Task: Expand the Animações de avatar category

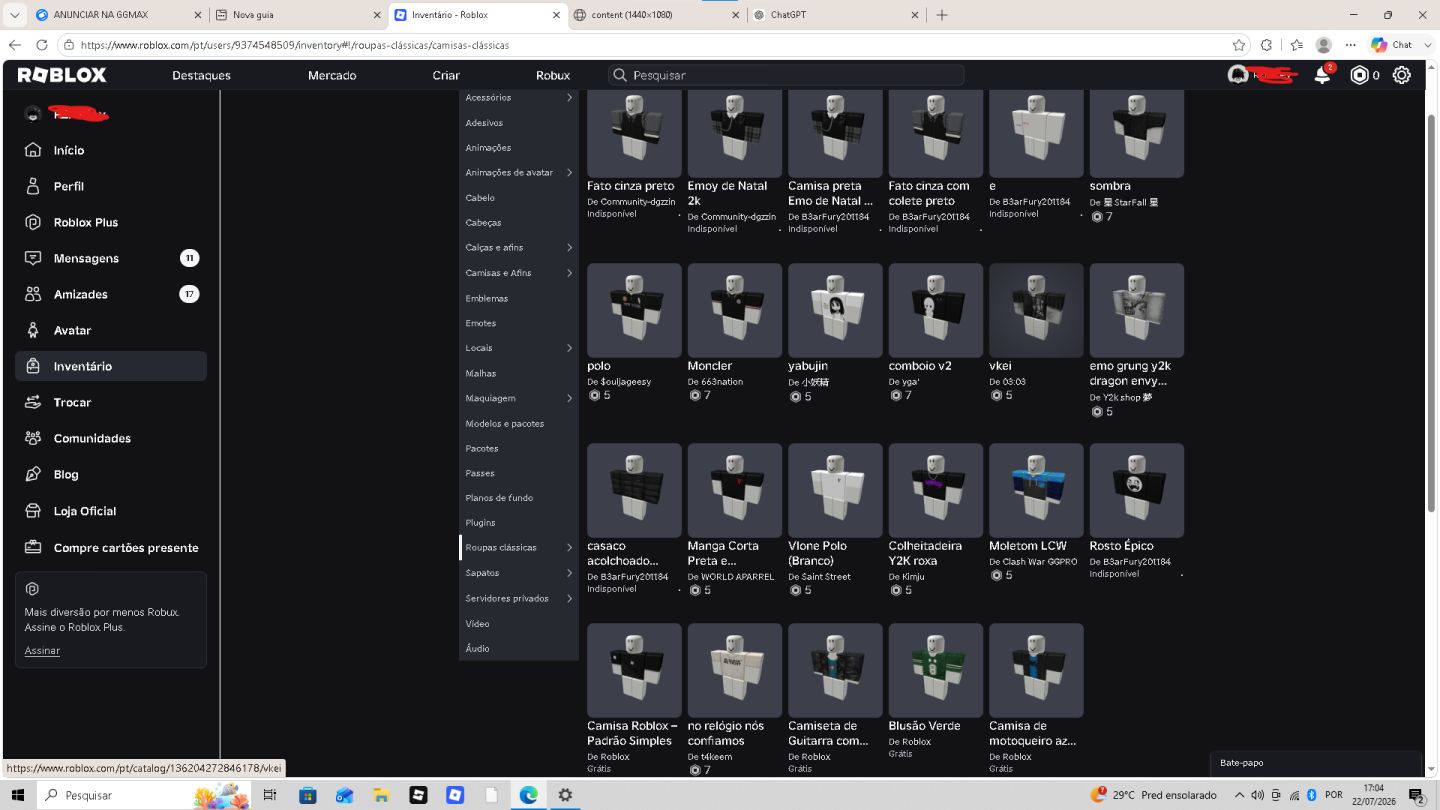Action: pos(569,172)
